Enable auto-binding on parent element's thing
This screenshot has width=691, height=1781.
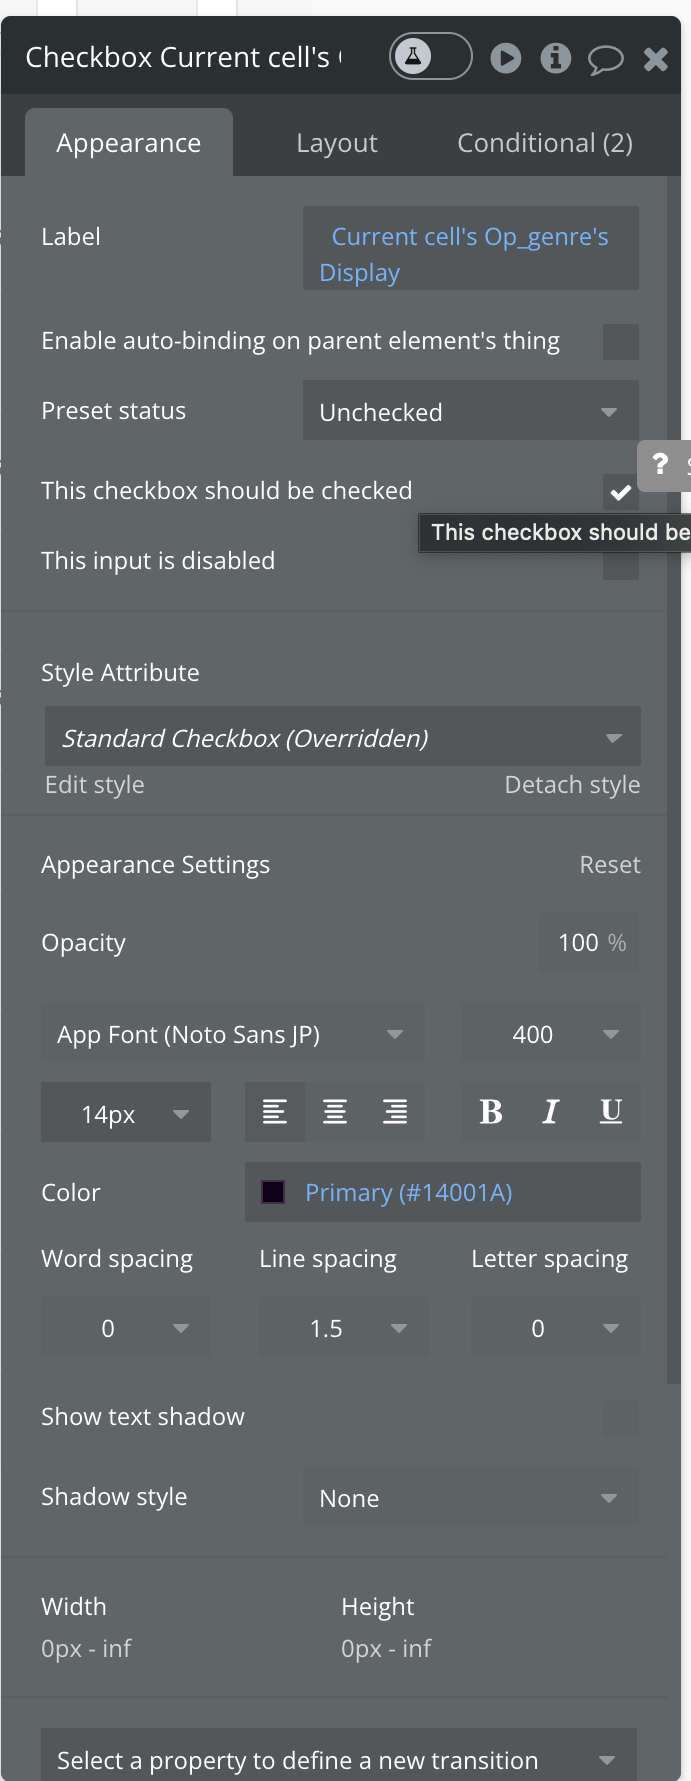pyautogui.click(x=620, y=342)
